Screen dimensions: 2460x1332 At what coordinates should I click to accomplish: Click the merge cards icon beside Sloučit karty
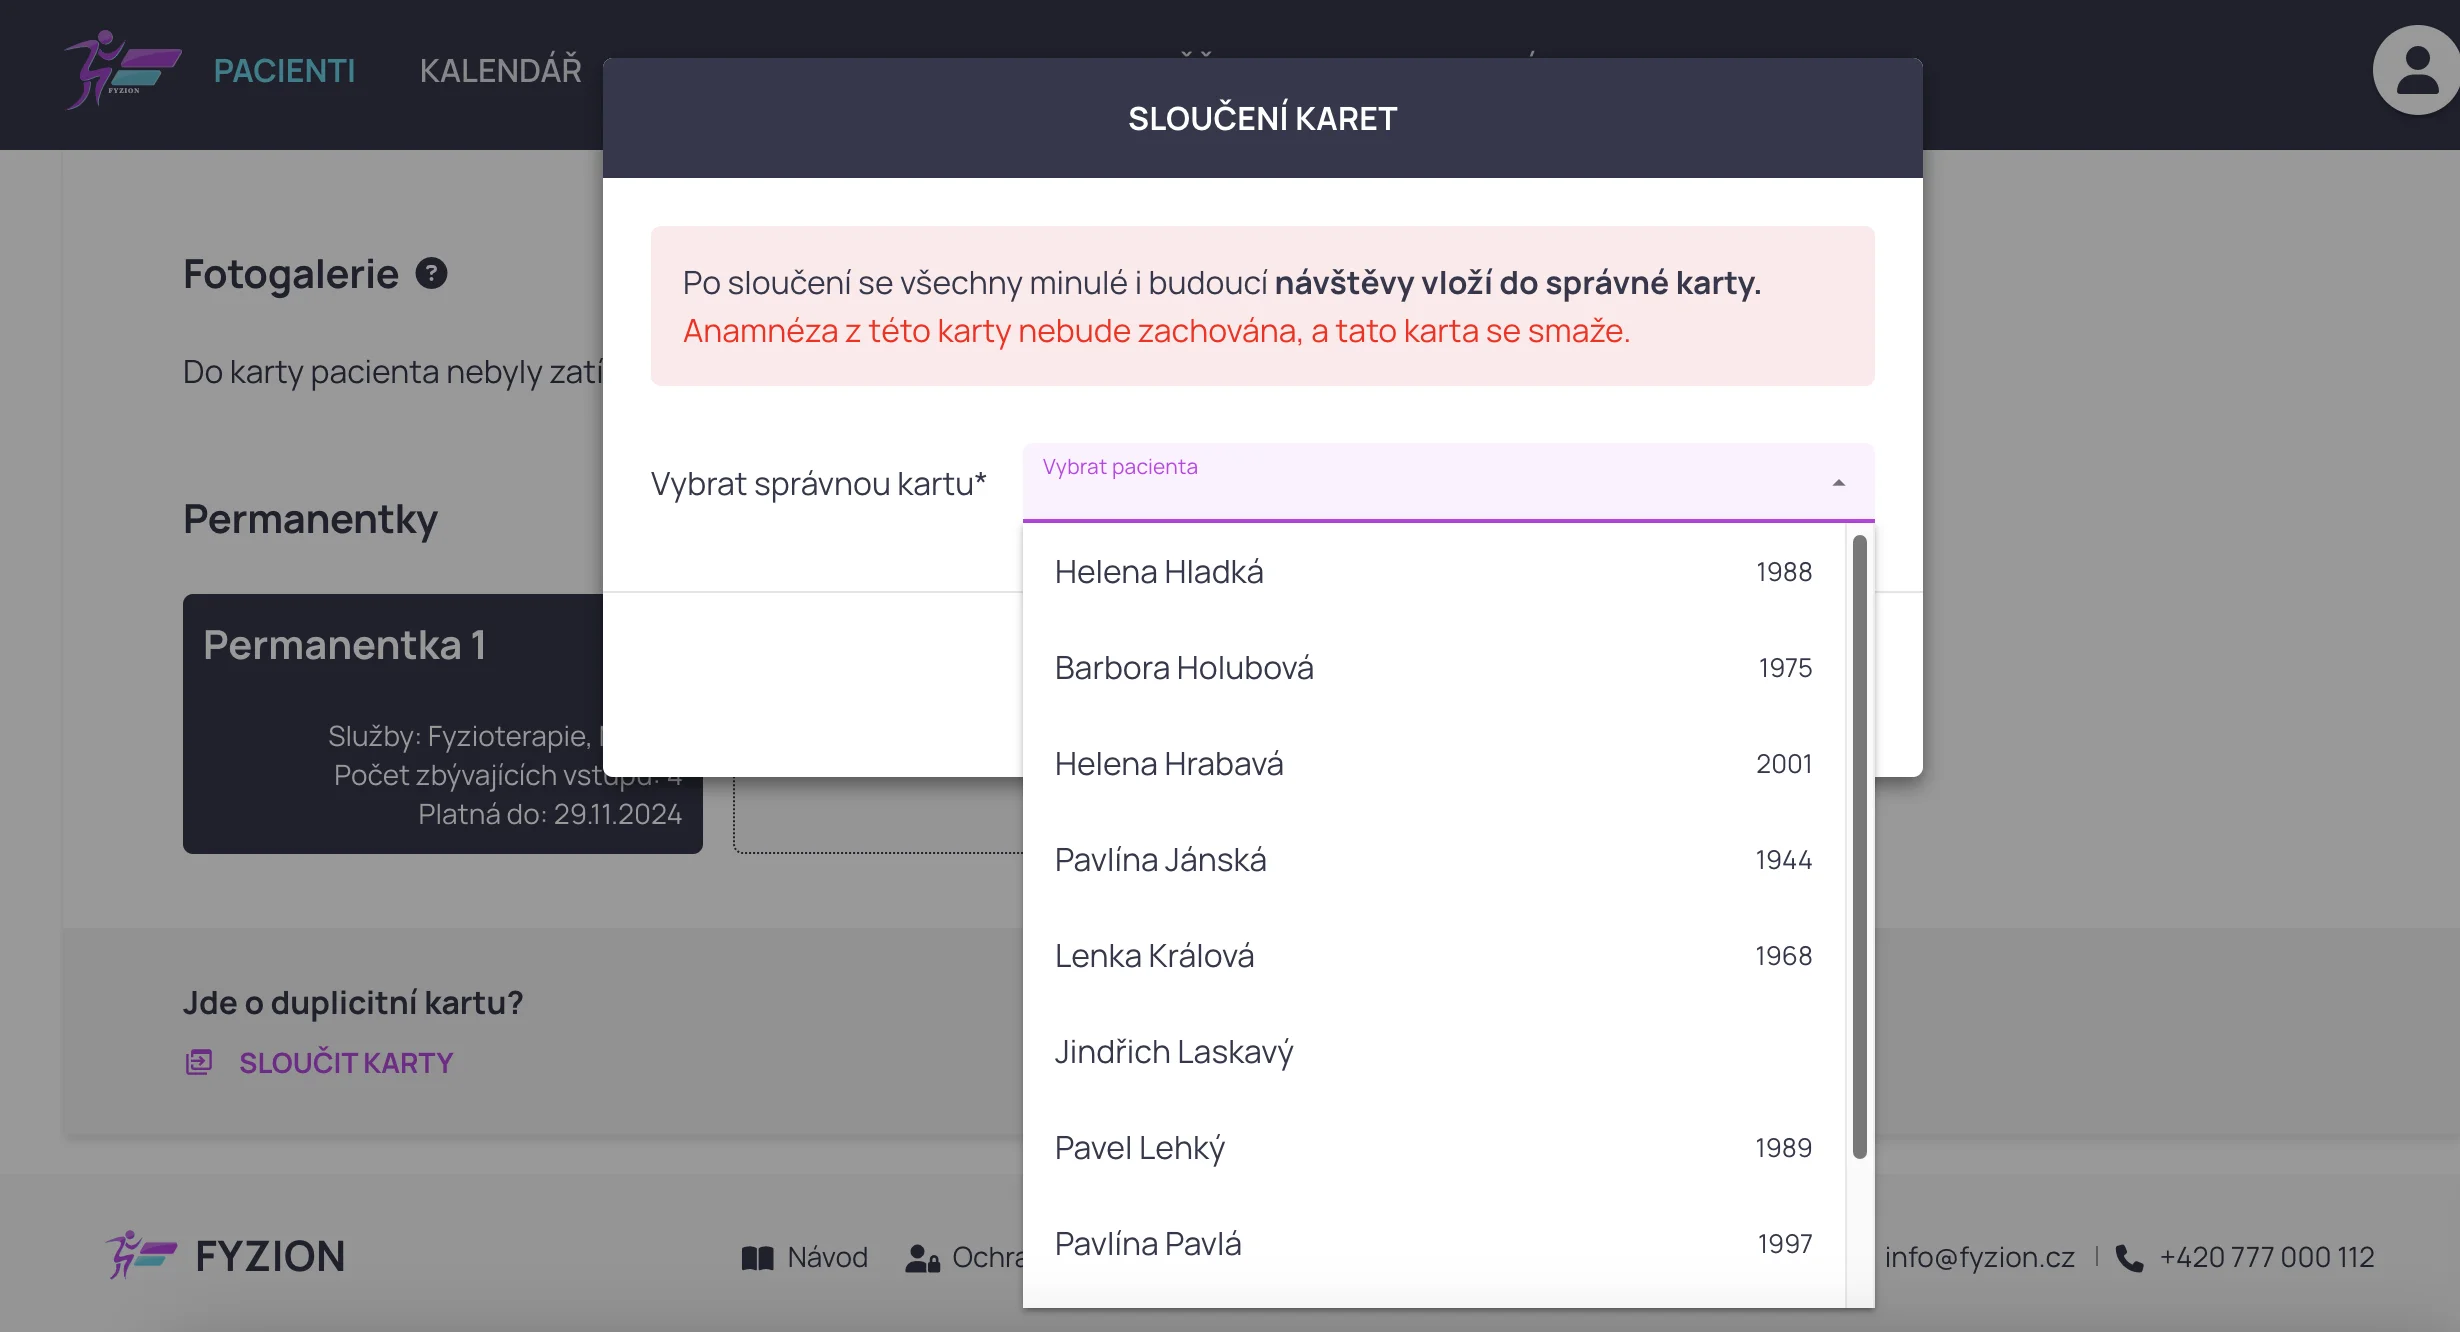[x=199, y=1062]
